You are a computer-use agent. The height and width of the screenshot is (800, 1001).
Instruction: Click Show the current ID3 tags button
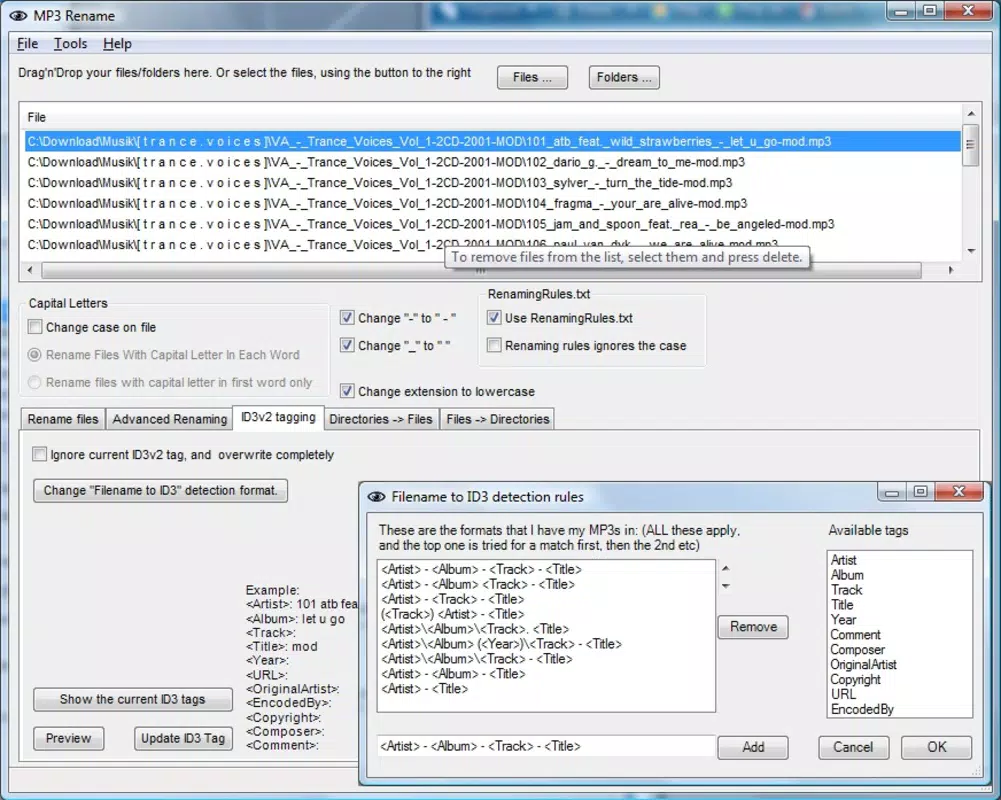pos(133,699)
